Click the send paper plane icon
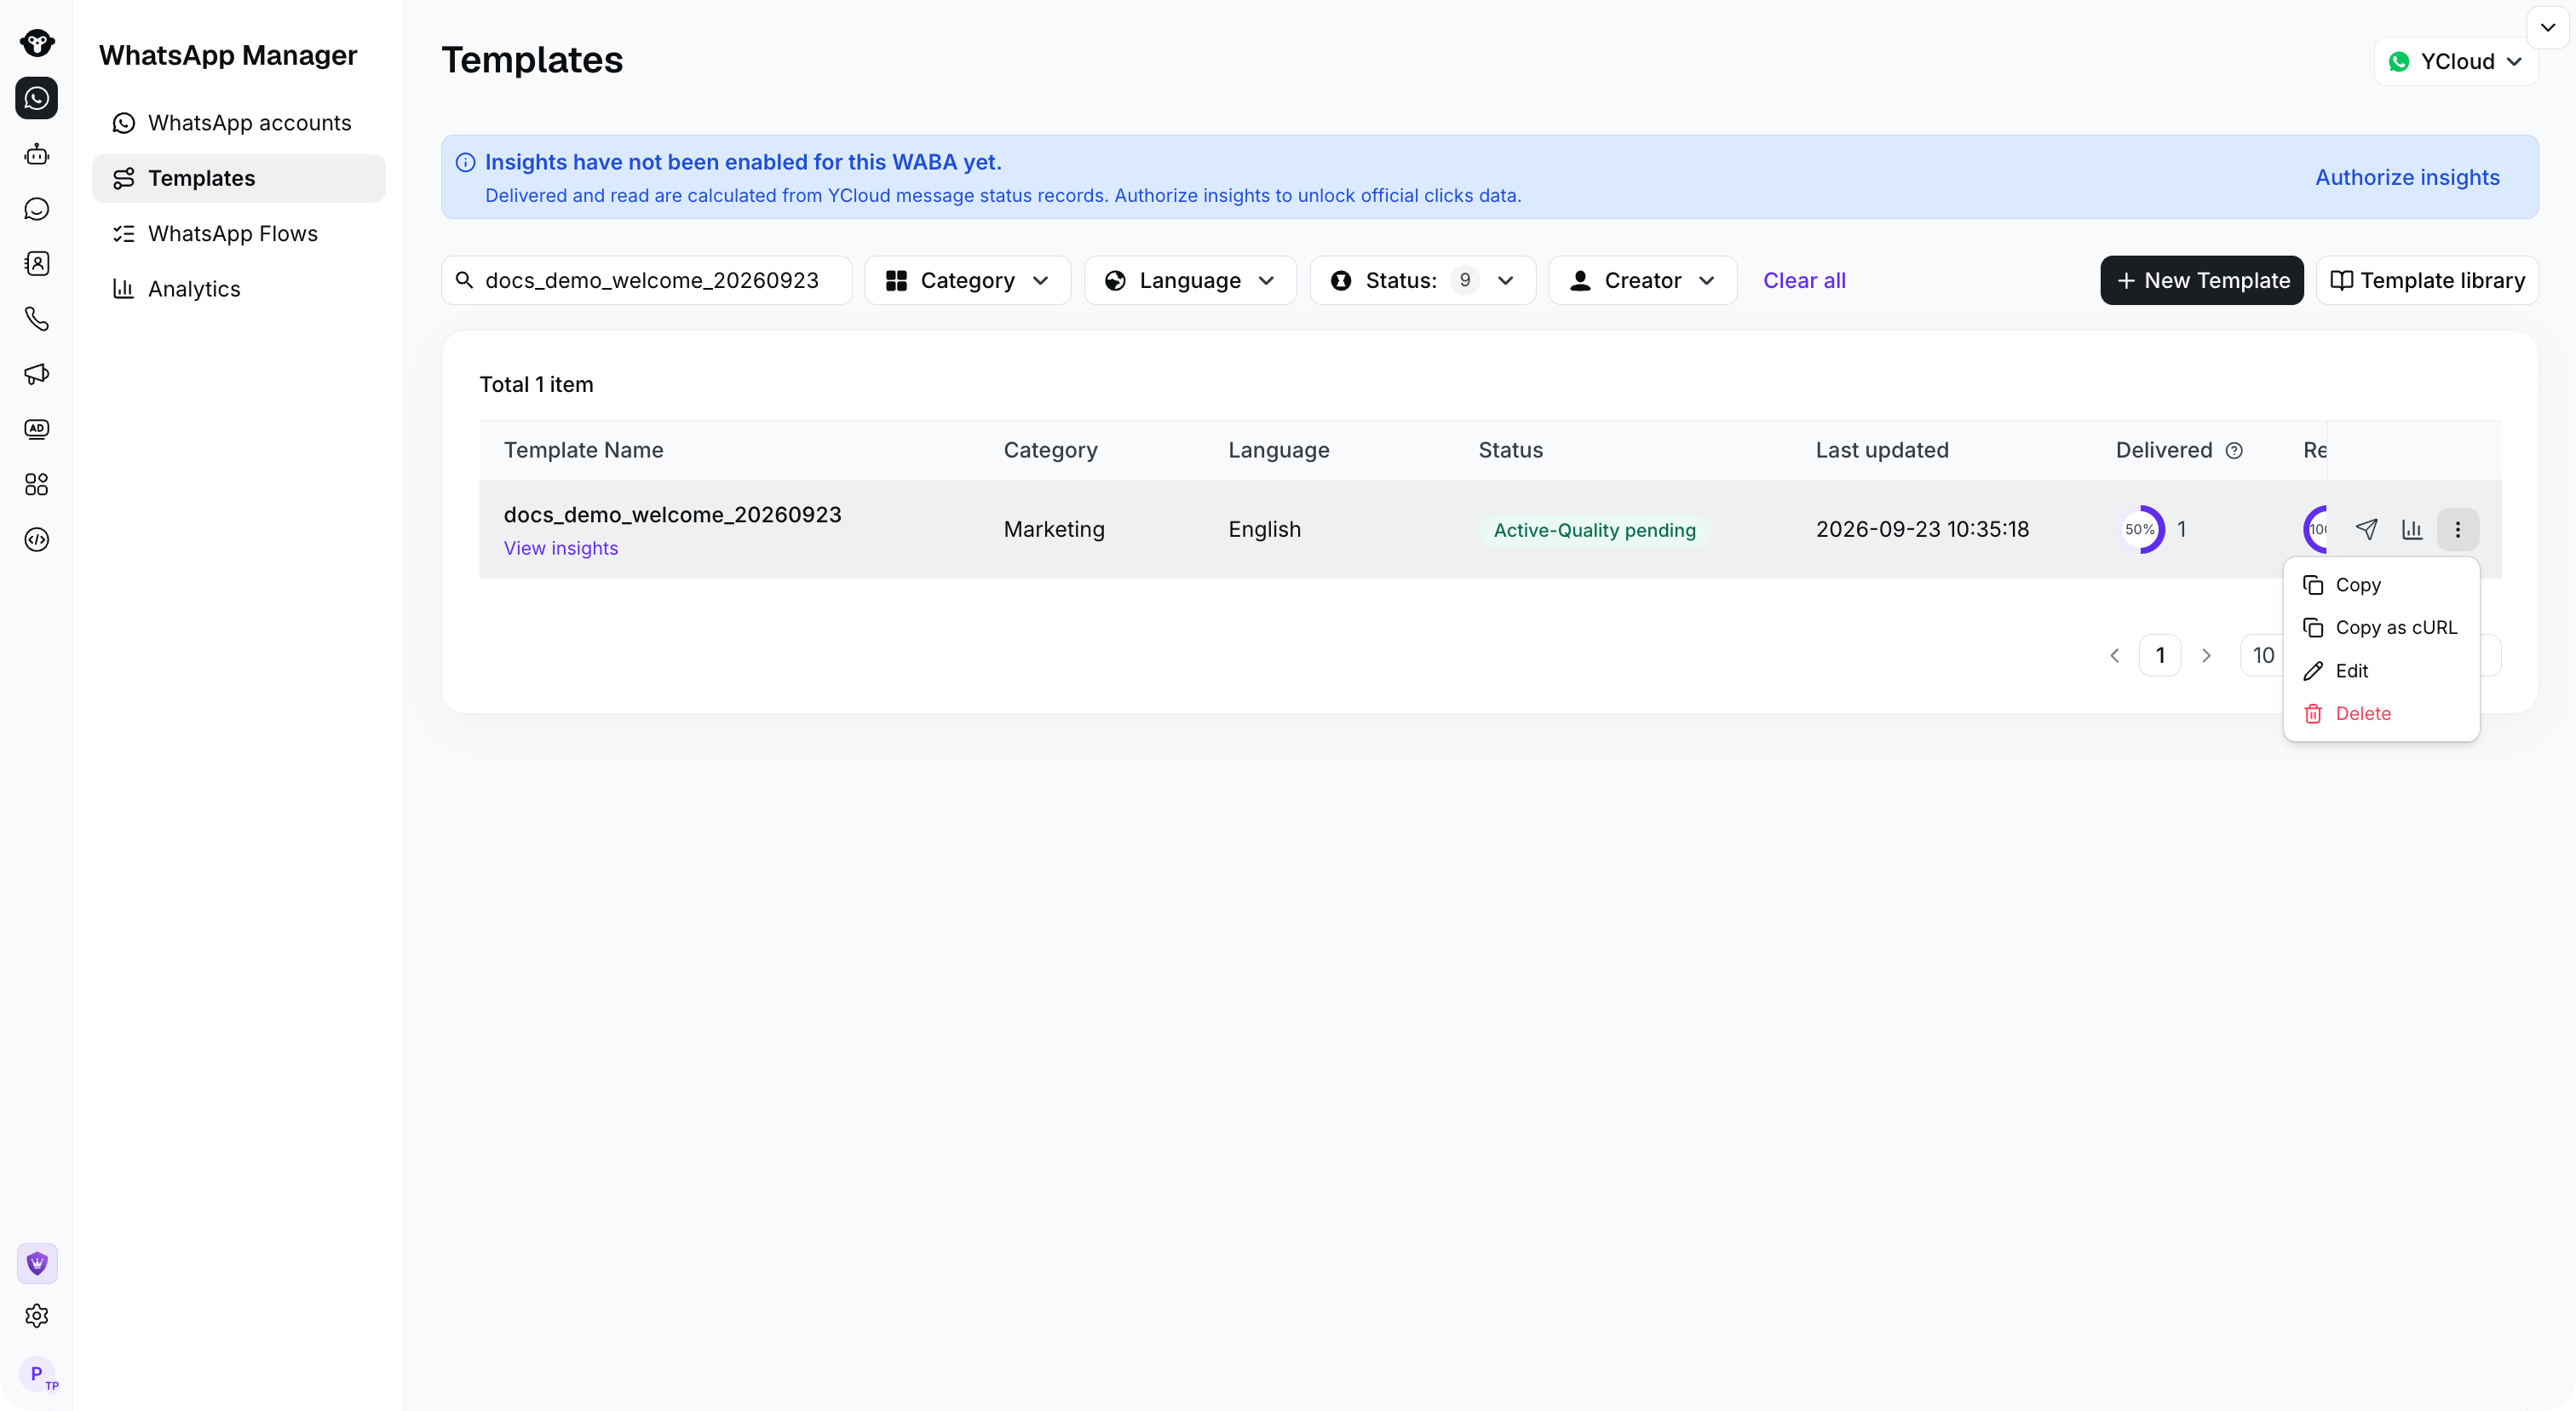2576x1411 pixels. pyautogui.click(x=2366, y=529)
